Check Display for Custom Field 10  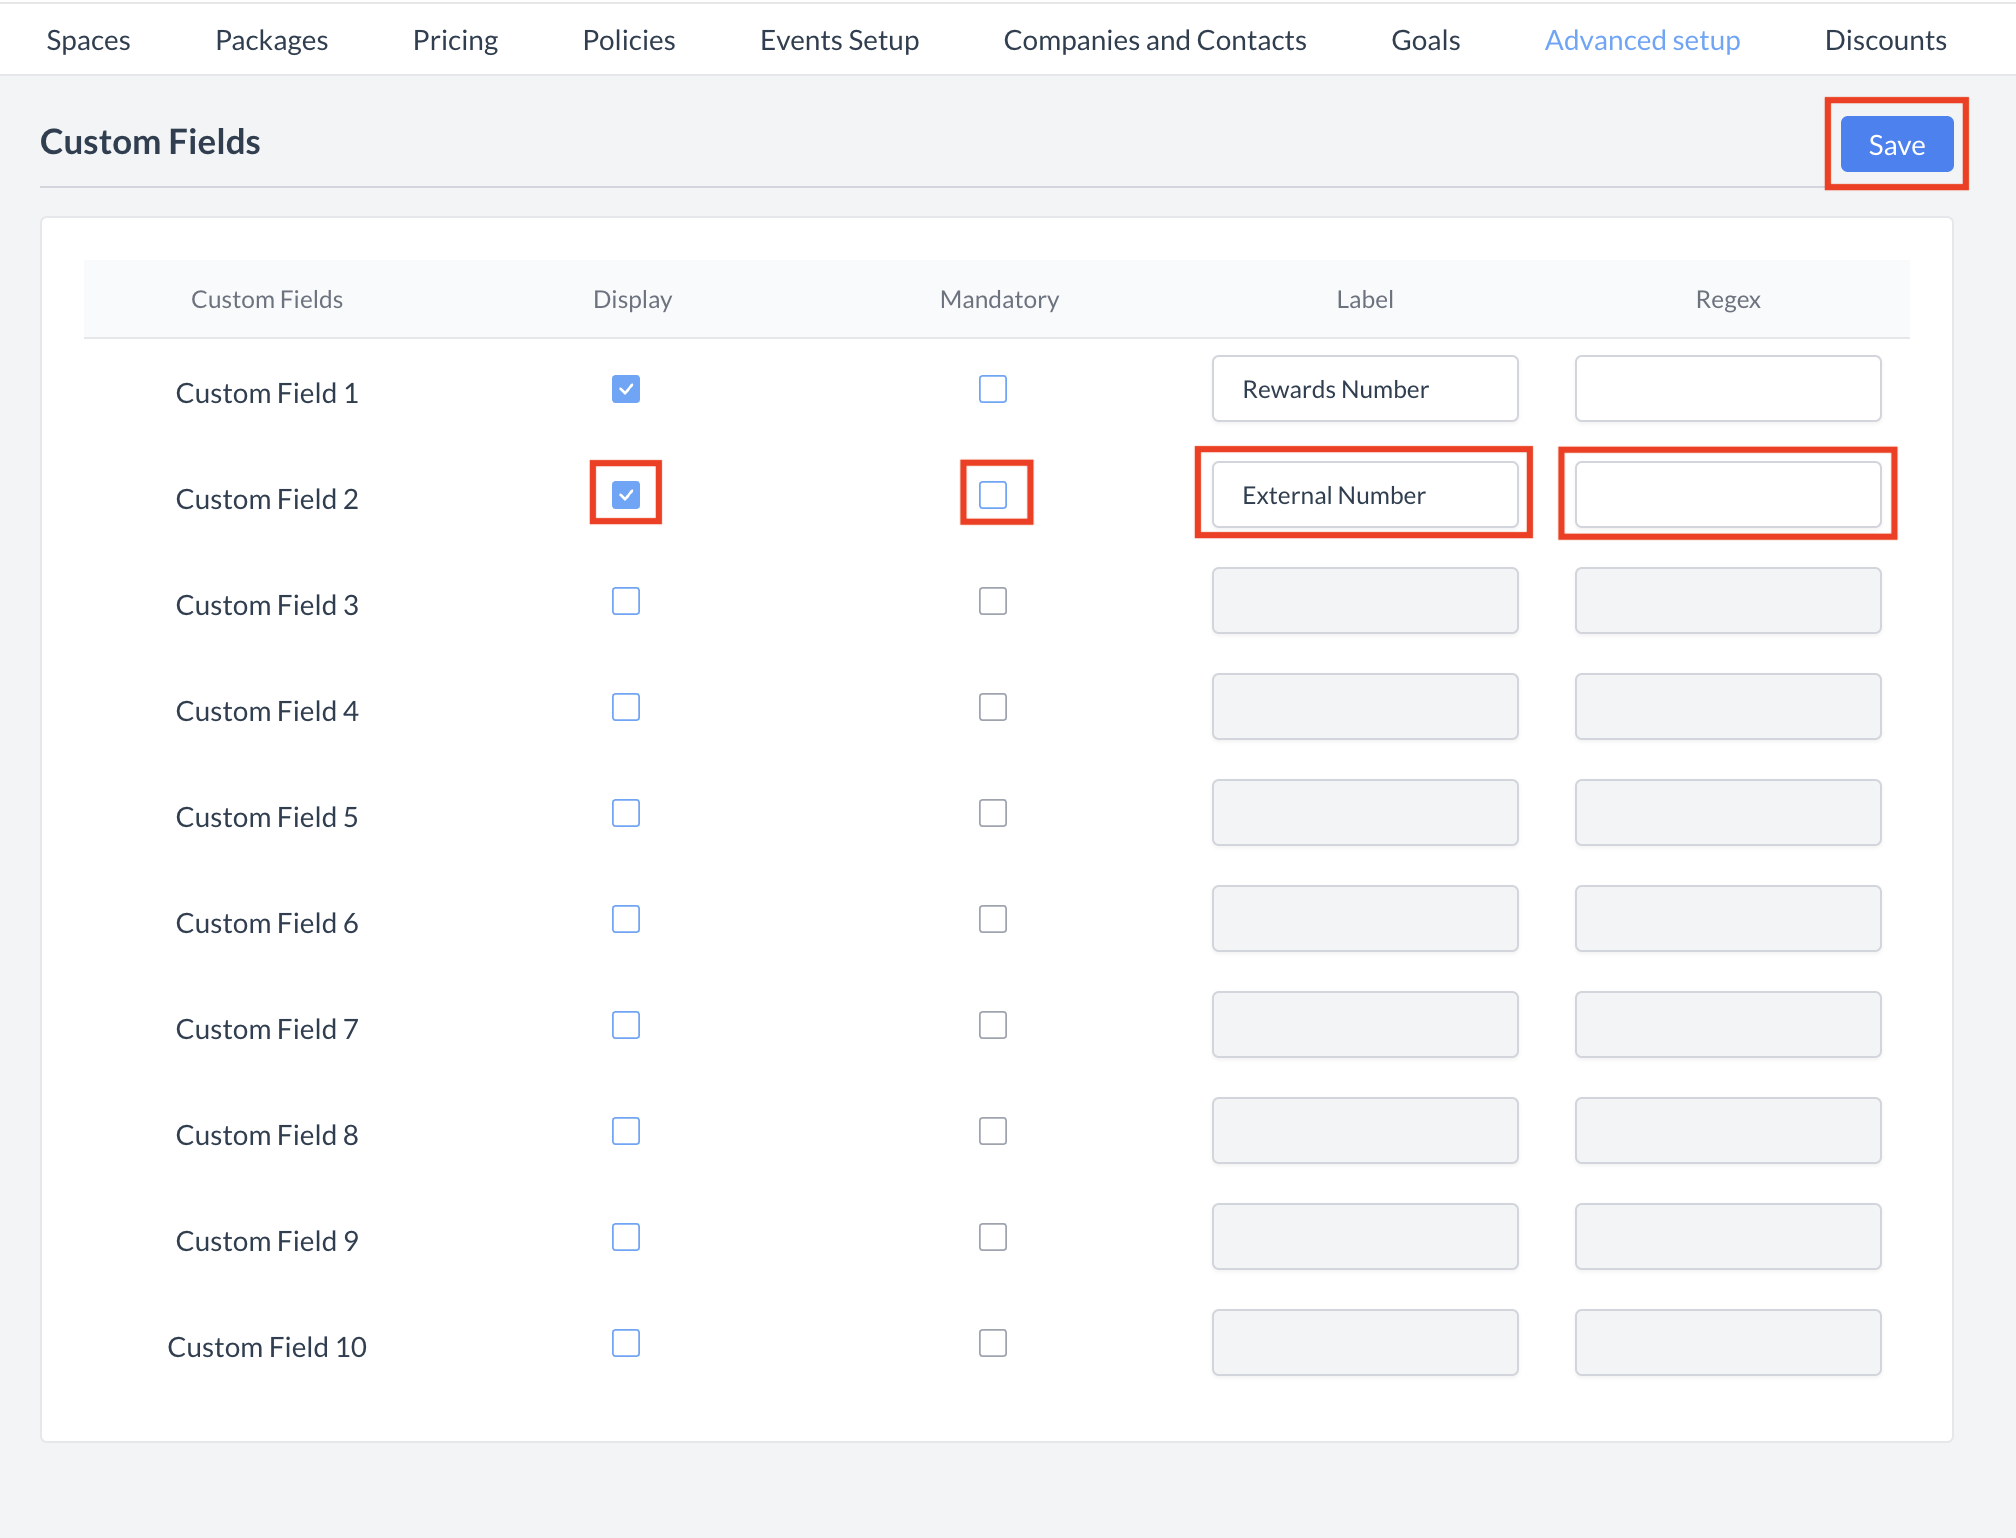click(x=626, y=1343)
